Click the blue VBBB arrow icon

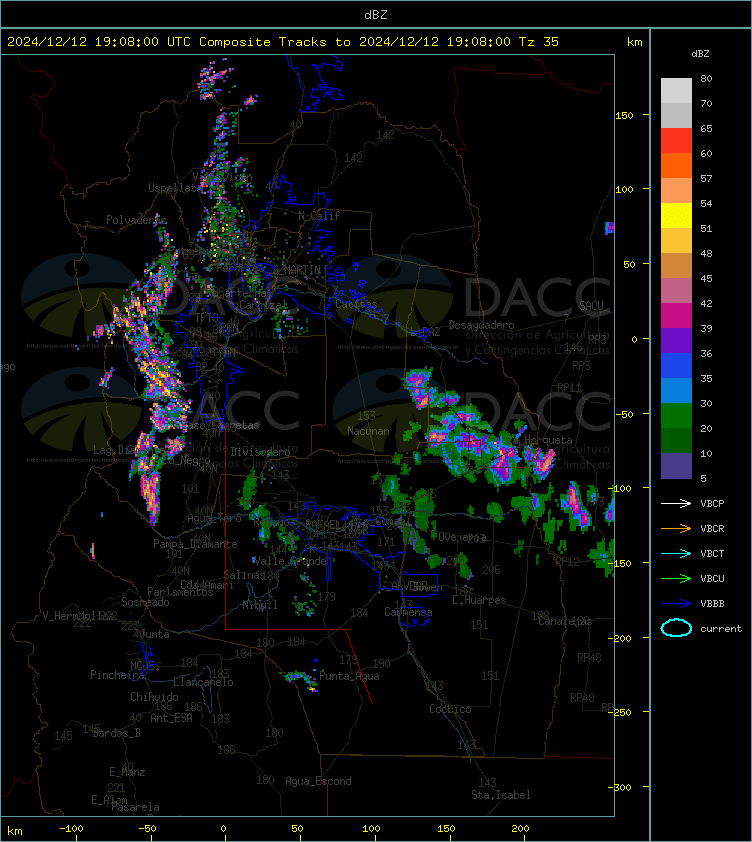(x=676, y=604)
